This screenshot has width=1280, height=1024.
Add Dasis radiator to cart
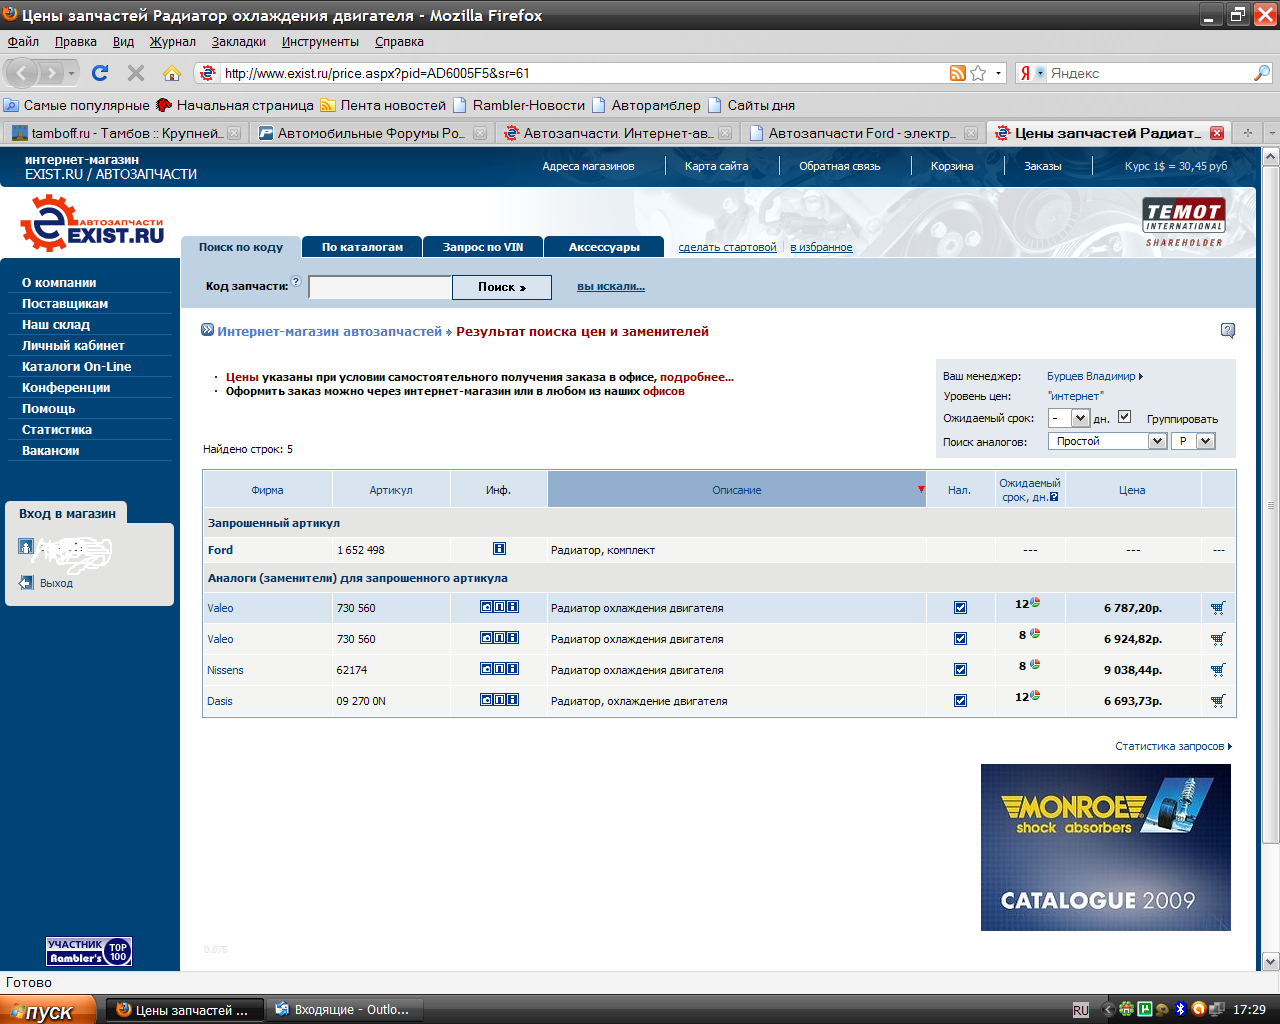click(1217, 701)
